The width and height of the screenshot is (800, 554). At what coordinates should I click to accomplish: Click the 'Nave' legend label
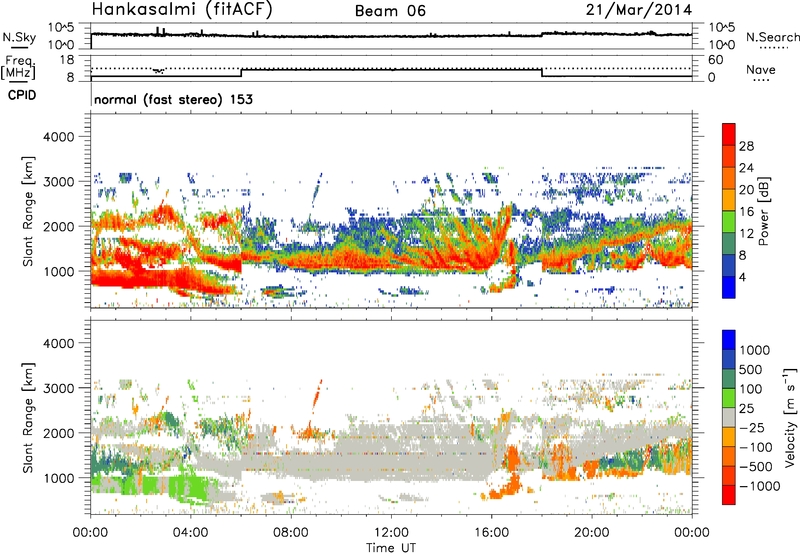click(x=761, y=70)
